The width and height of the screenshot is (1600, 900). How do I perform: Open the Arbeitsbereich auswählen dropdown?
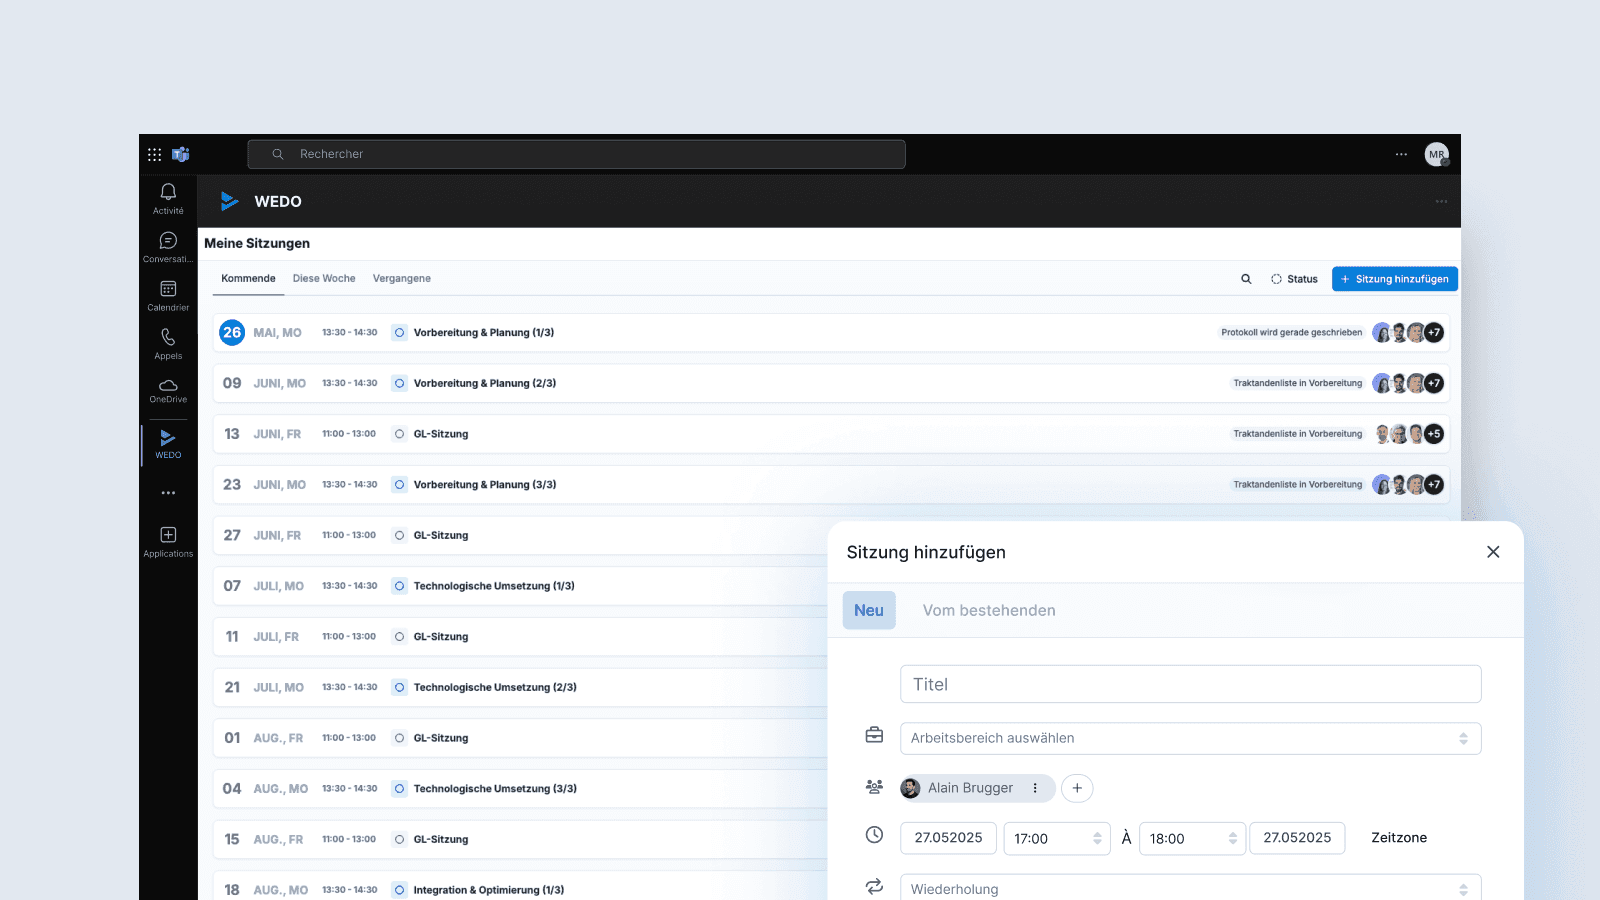(1190, 738)
